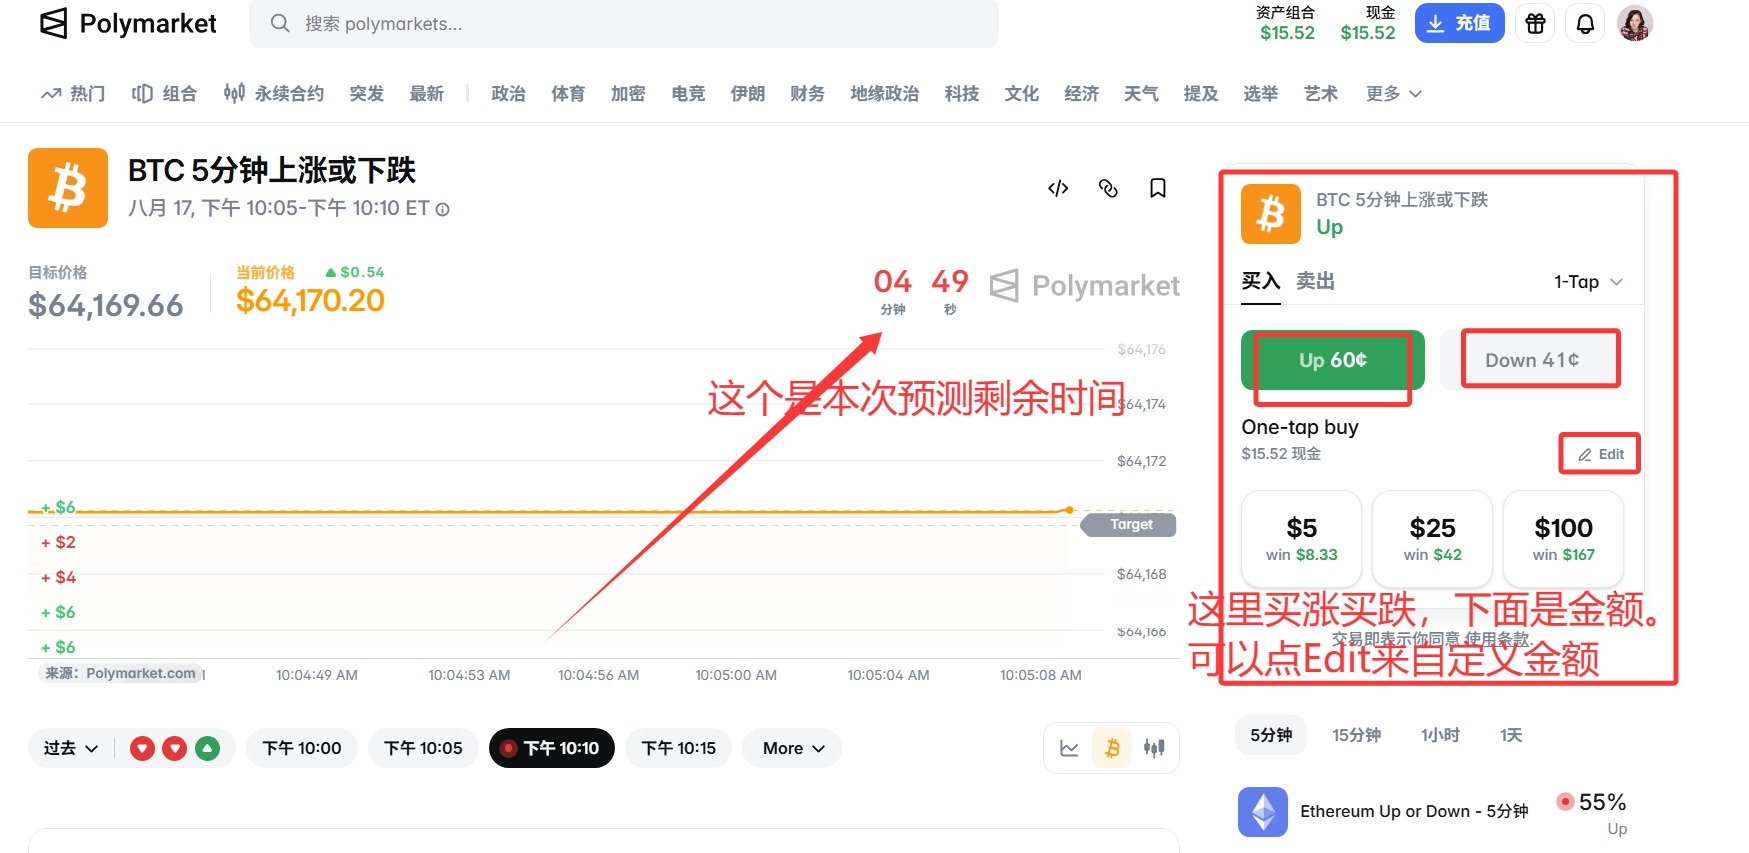The width and height of the screenshot is (1749, 853).
Task: Click the info icon beside the ET time
Action: click(442, 209)
